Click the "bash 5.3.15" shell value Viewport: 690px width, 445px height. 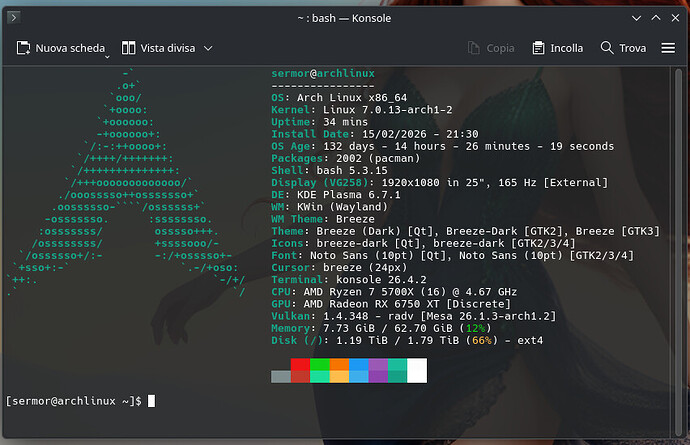[x=352, y=170]
